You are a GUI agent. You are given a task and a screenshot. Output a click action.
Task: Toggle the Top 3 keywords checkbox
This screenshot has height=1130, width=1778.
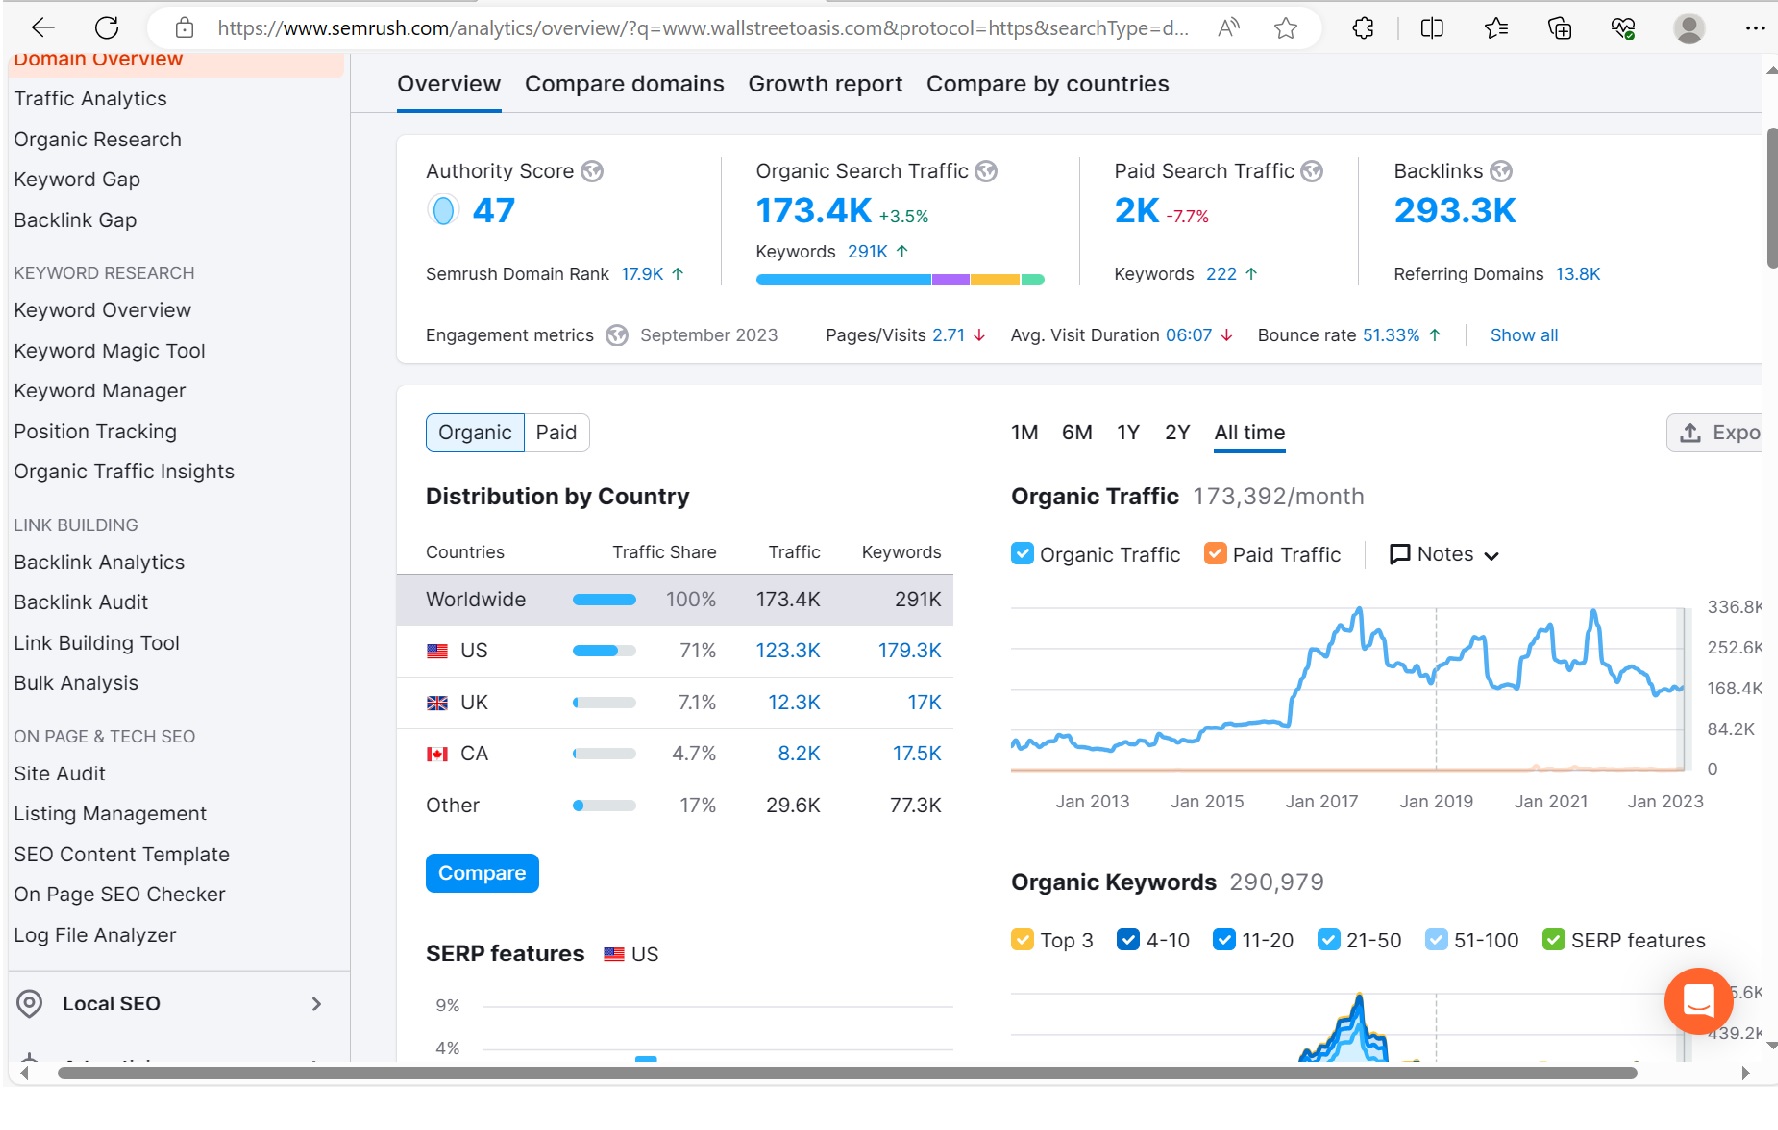point(1022,940)
